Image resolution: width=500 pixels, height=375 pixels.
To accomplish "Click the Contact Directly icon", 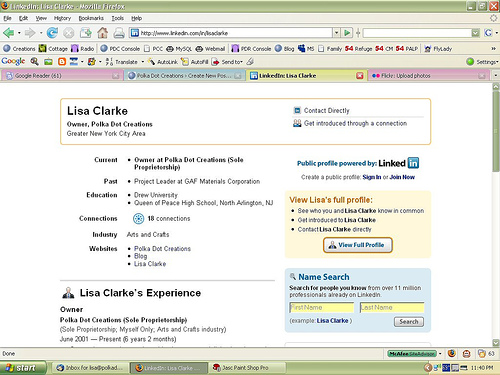I will pos(297,110).
